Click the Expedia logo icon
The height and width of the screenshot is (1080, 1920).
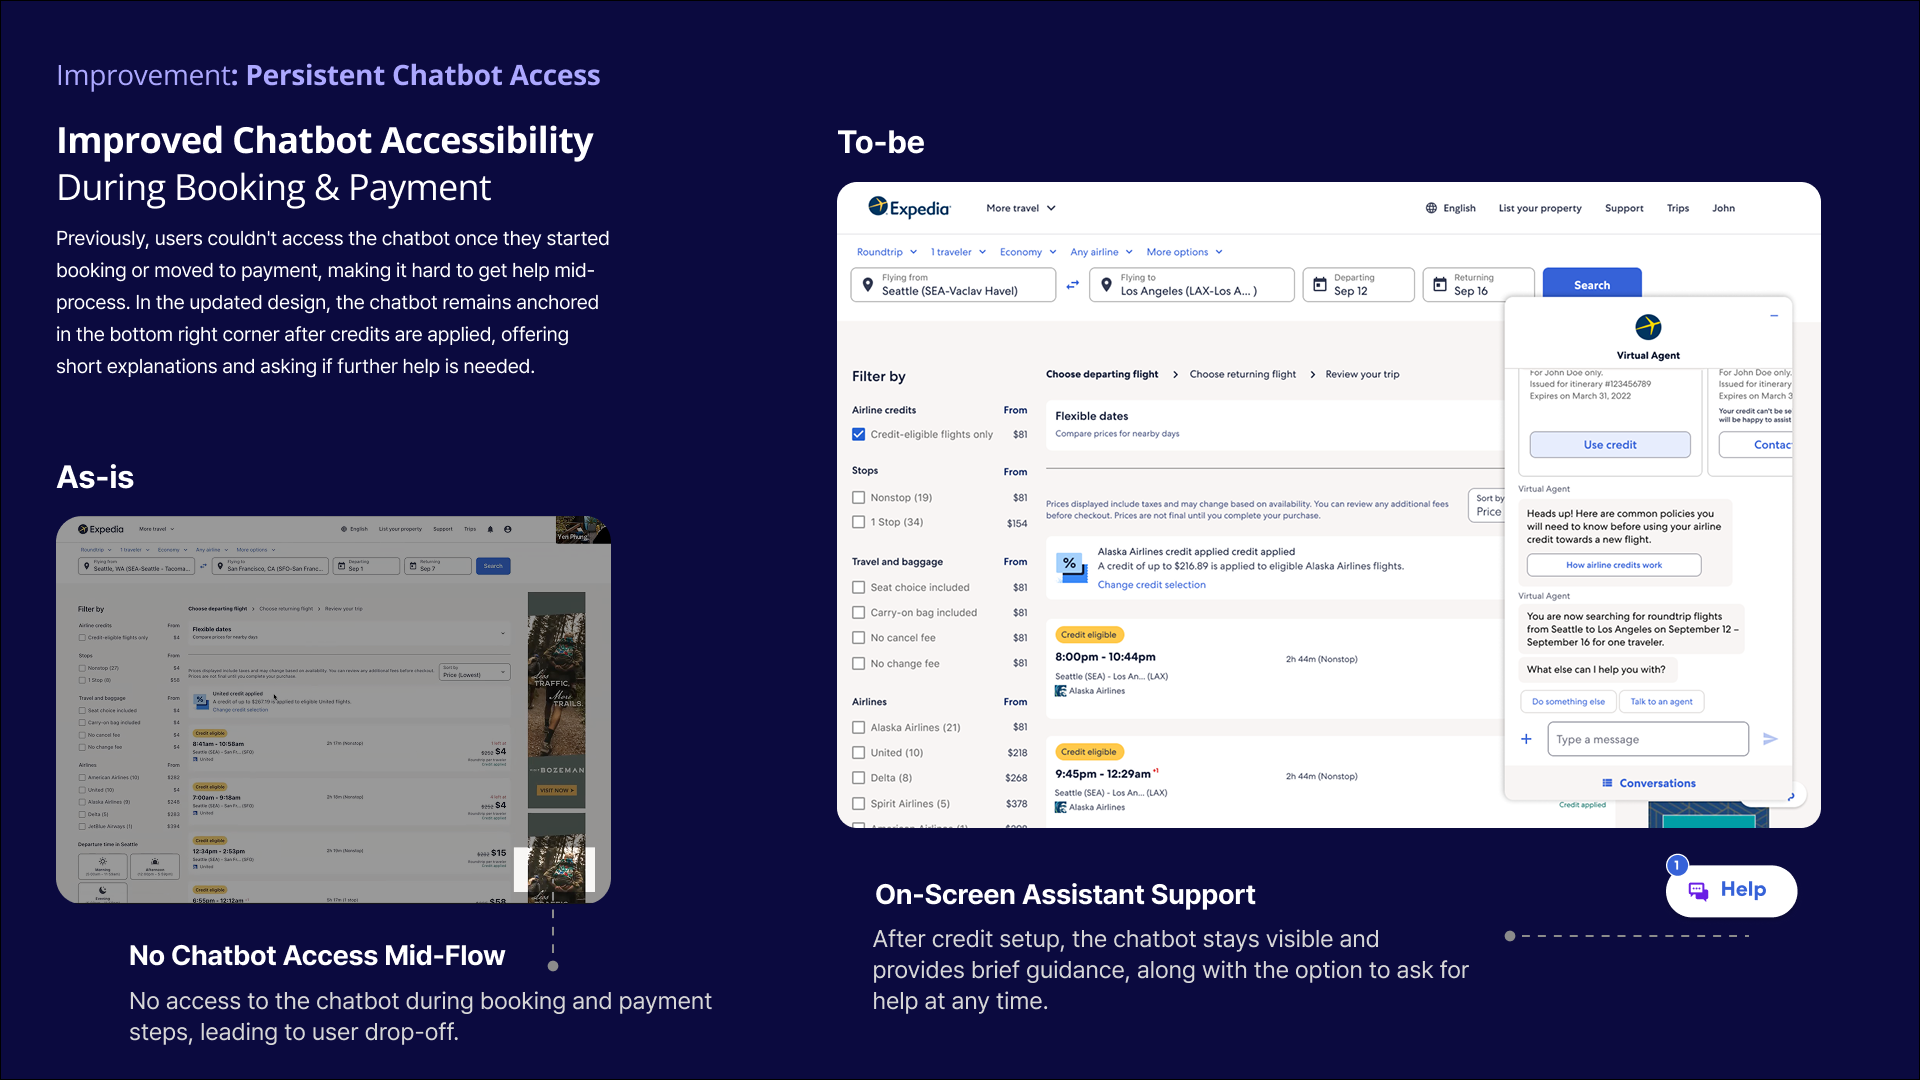878,206
